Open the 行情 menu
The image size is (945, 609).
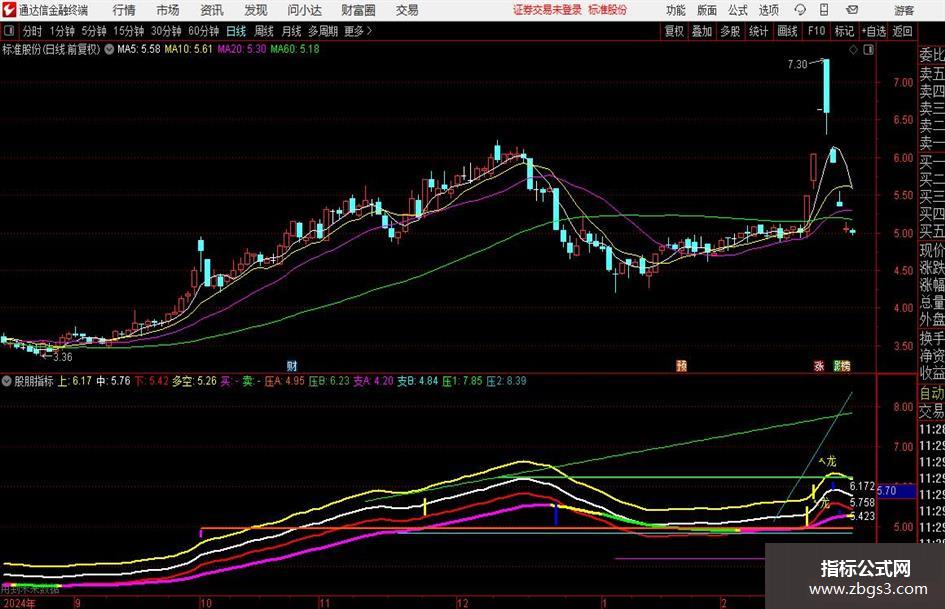(124, 10)
